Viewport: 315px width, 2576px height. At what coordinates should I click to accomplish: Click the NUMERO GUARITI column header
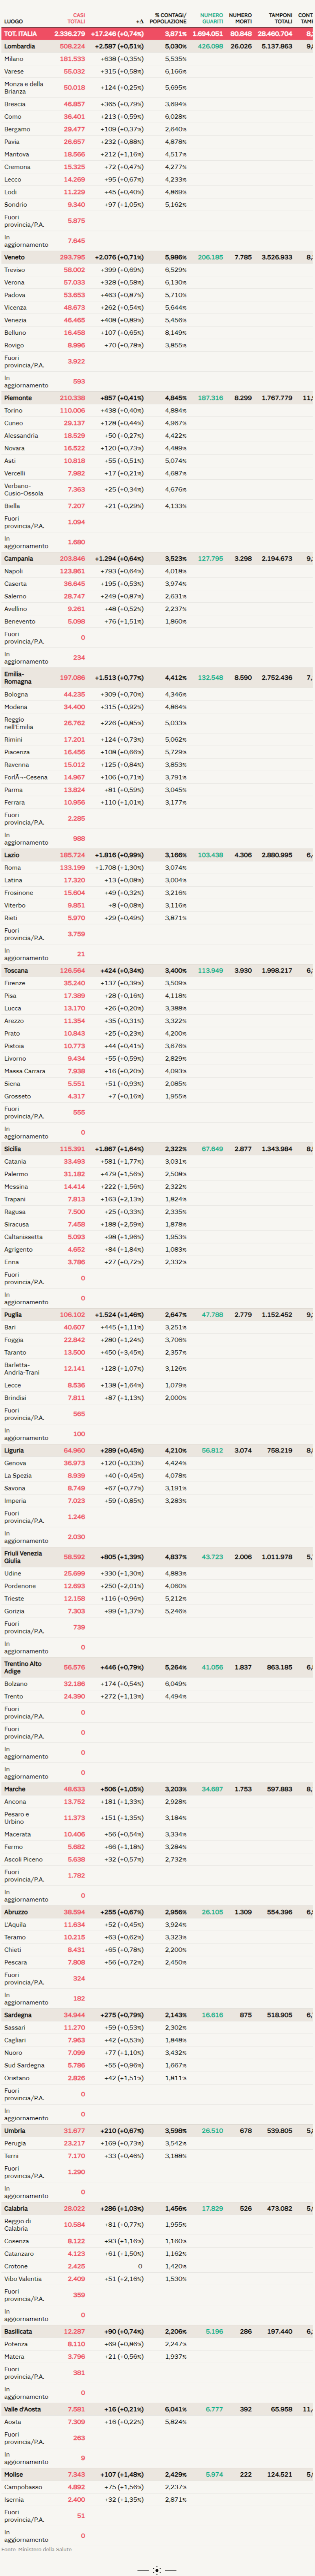[x=211, y=19]
